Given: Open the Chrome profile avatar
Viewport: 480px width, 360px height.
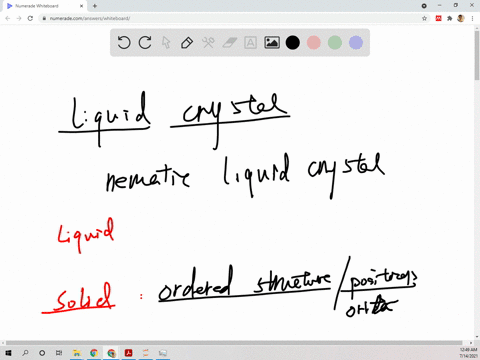Looking at the screenshot, I should click(x=461, y=18).
